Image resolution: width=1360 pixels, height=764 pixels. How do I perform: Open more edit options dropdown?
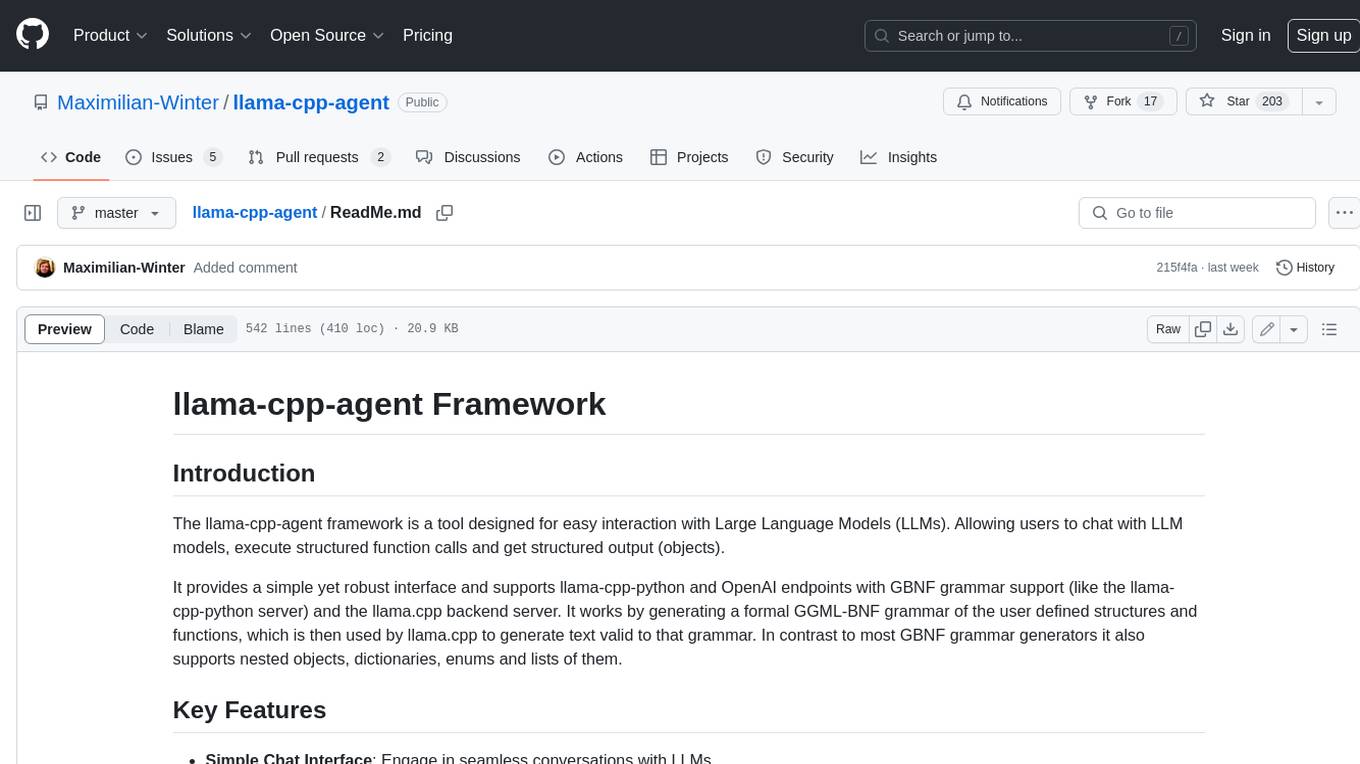1294,329
